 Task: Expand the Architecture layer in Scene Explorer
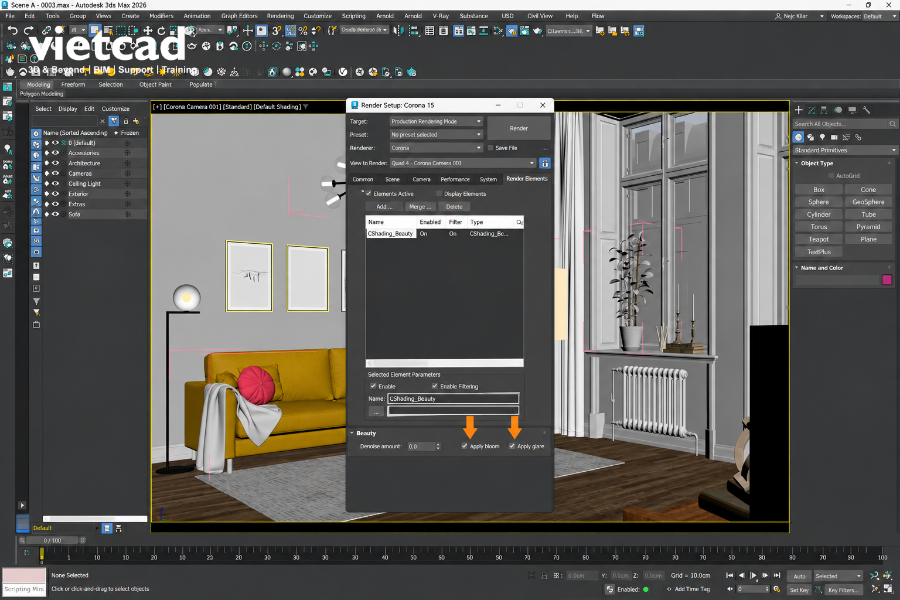(x=47, y=163)
